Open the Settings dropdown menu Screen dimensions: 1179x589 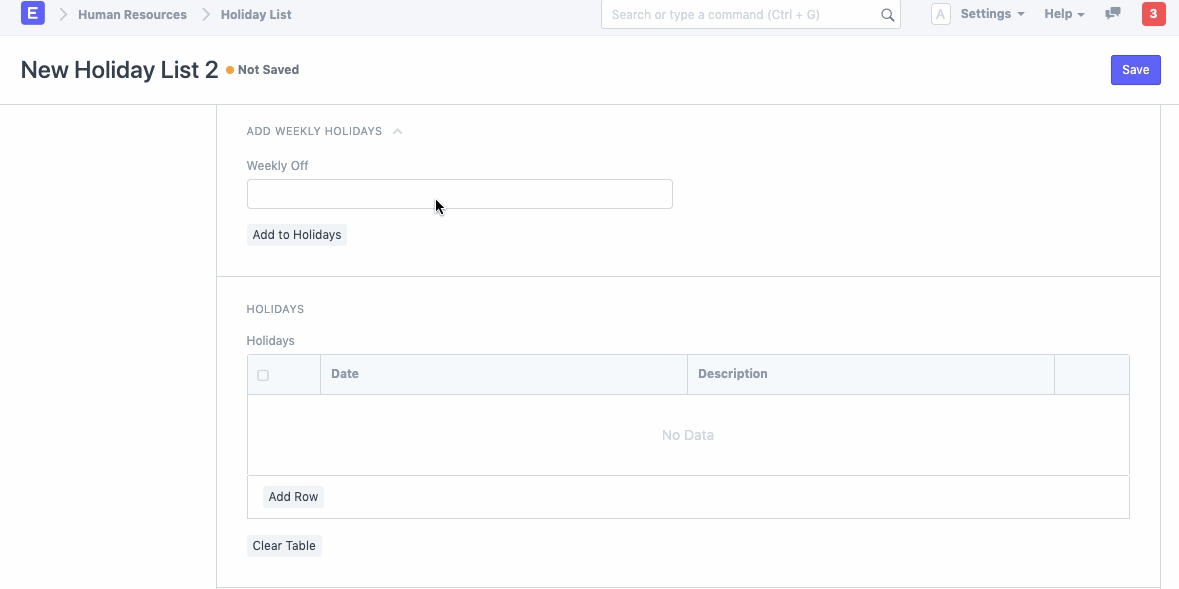tap(991, 14)
